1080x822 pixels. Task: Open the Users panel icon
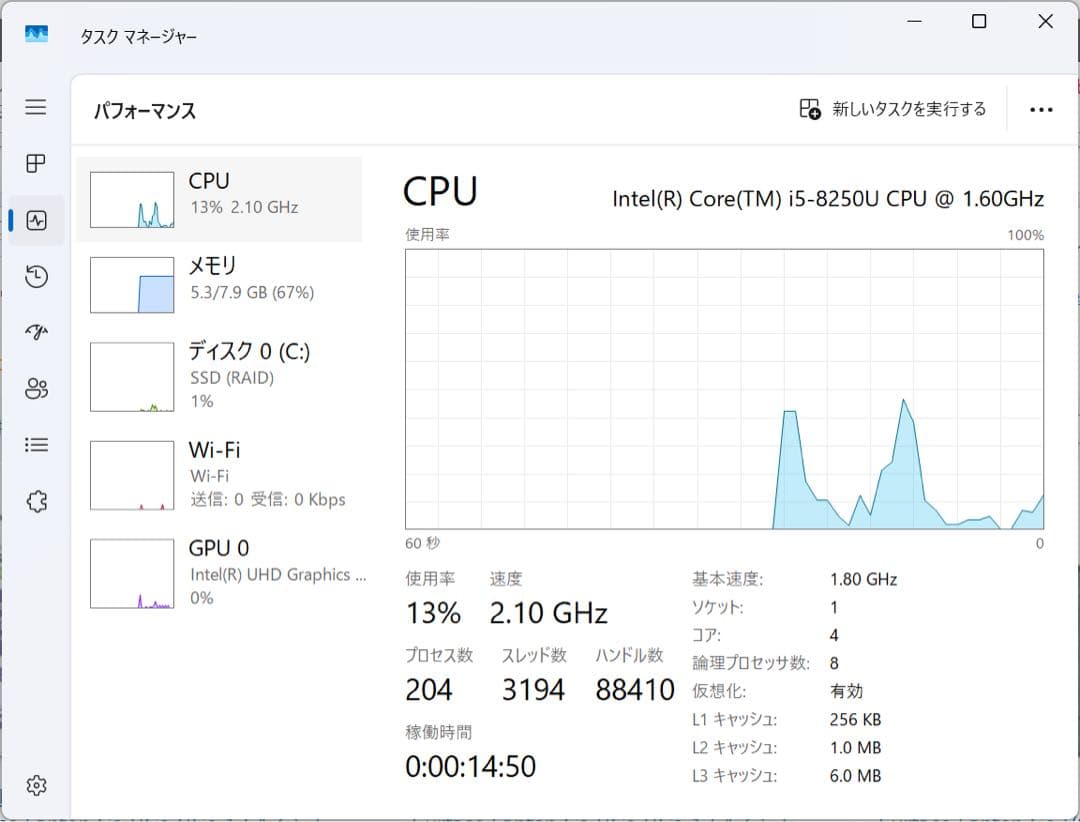click(x=36, y=389)
